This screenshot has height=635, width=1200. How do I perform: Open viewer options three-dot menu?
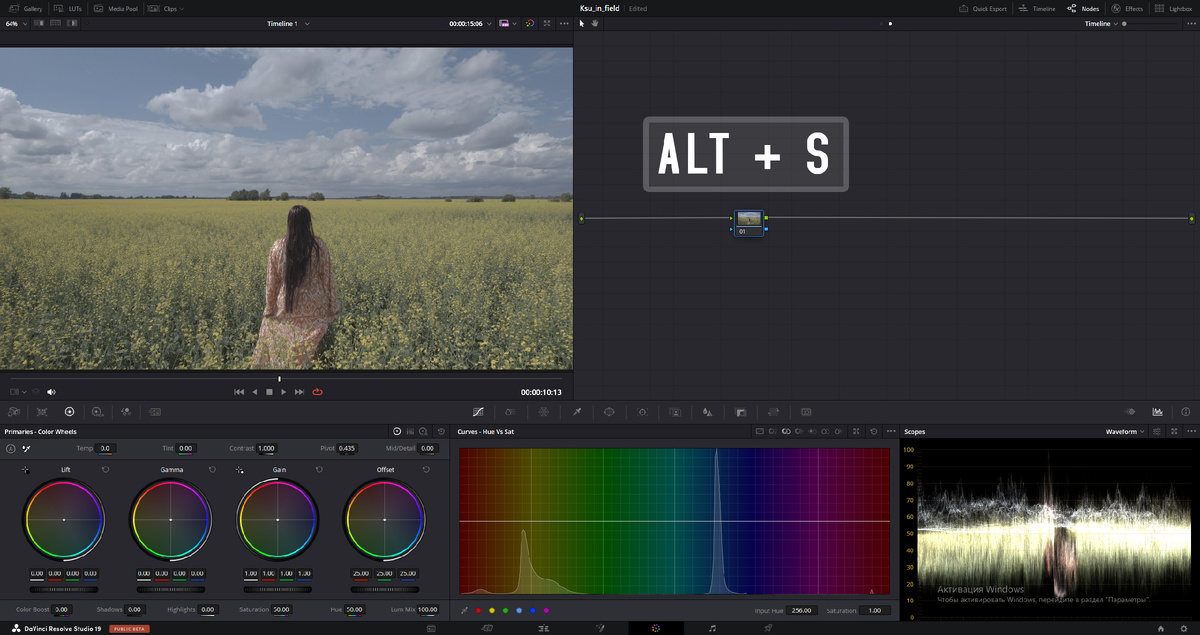(564, 23)
